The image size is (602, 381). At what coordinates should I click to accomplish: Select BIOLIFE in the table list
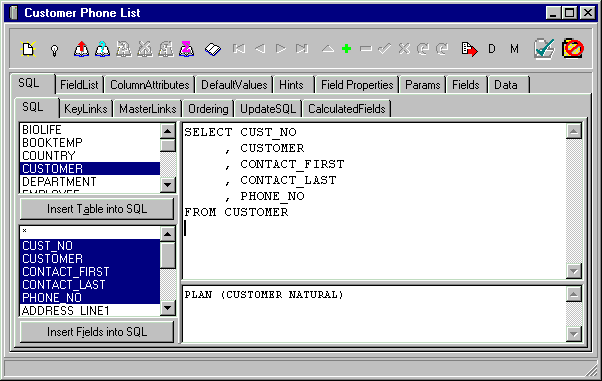point(90,130)
